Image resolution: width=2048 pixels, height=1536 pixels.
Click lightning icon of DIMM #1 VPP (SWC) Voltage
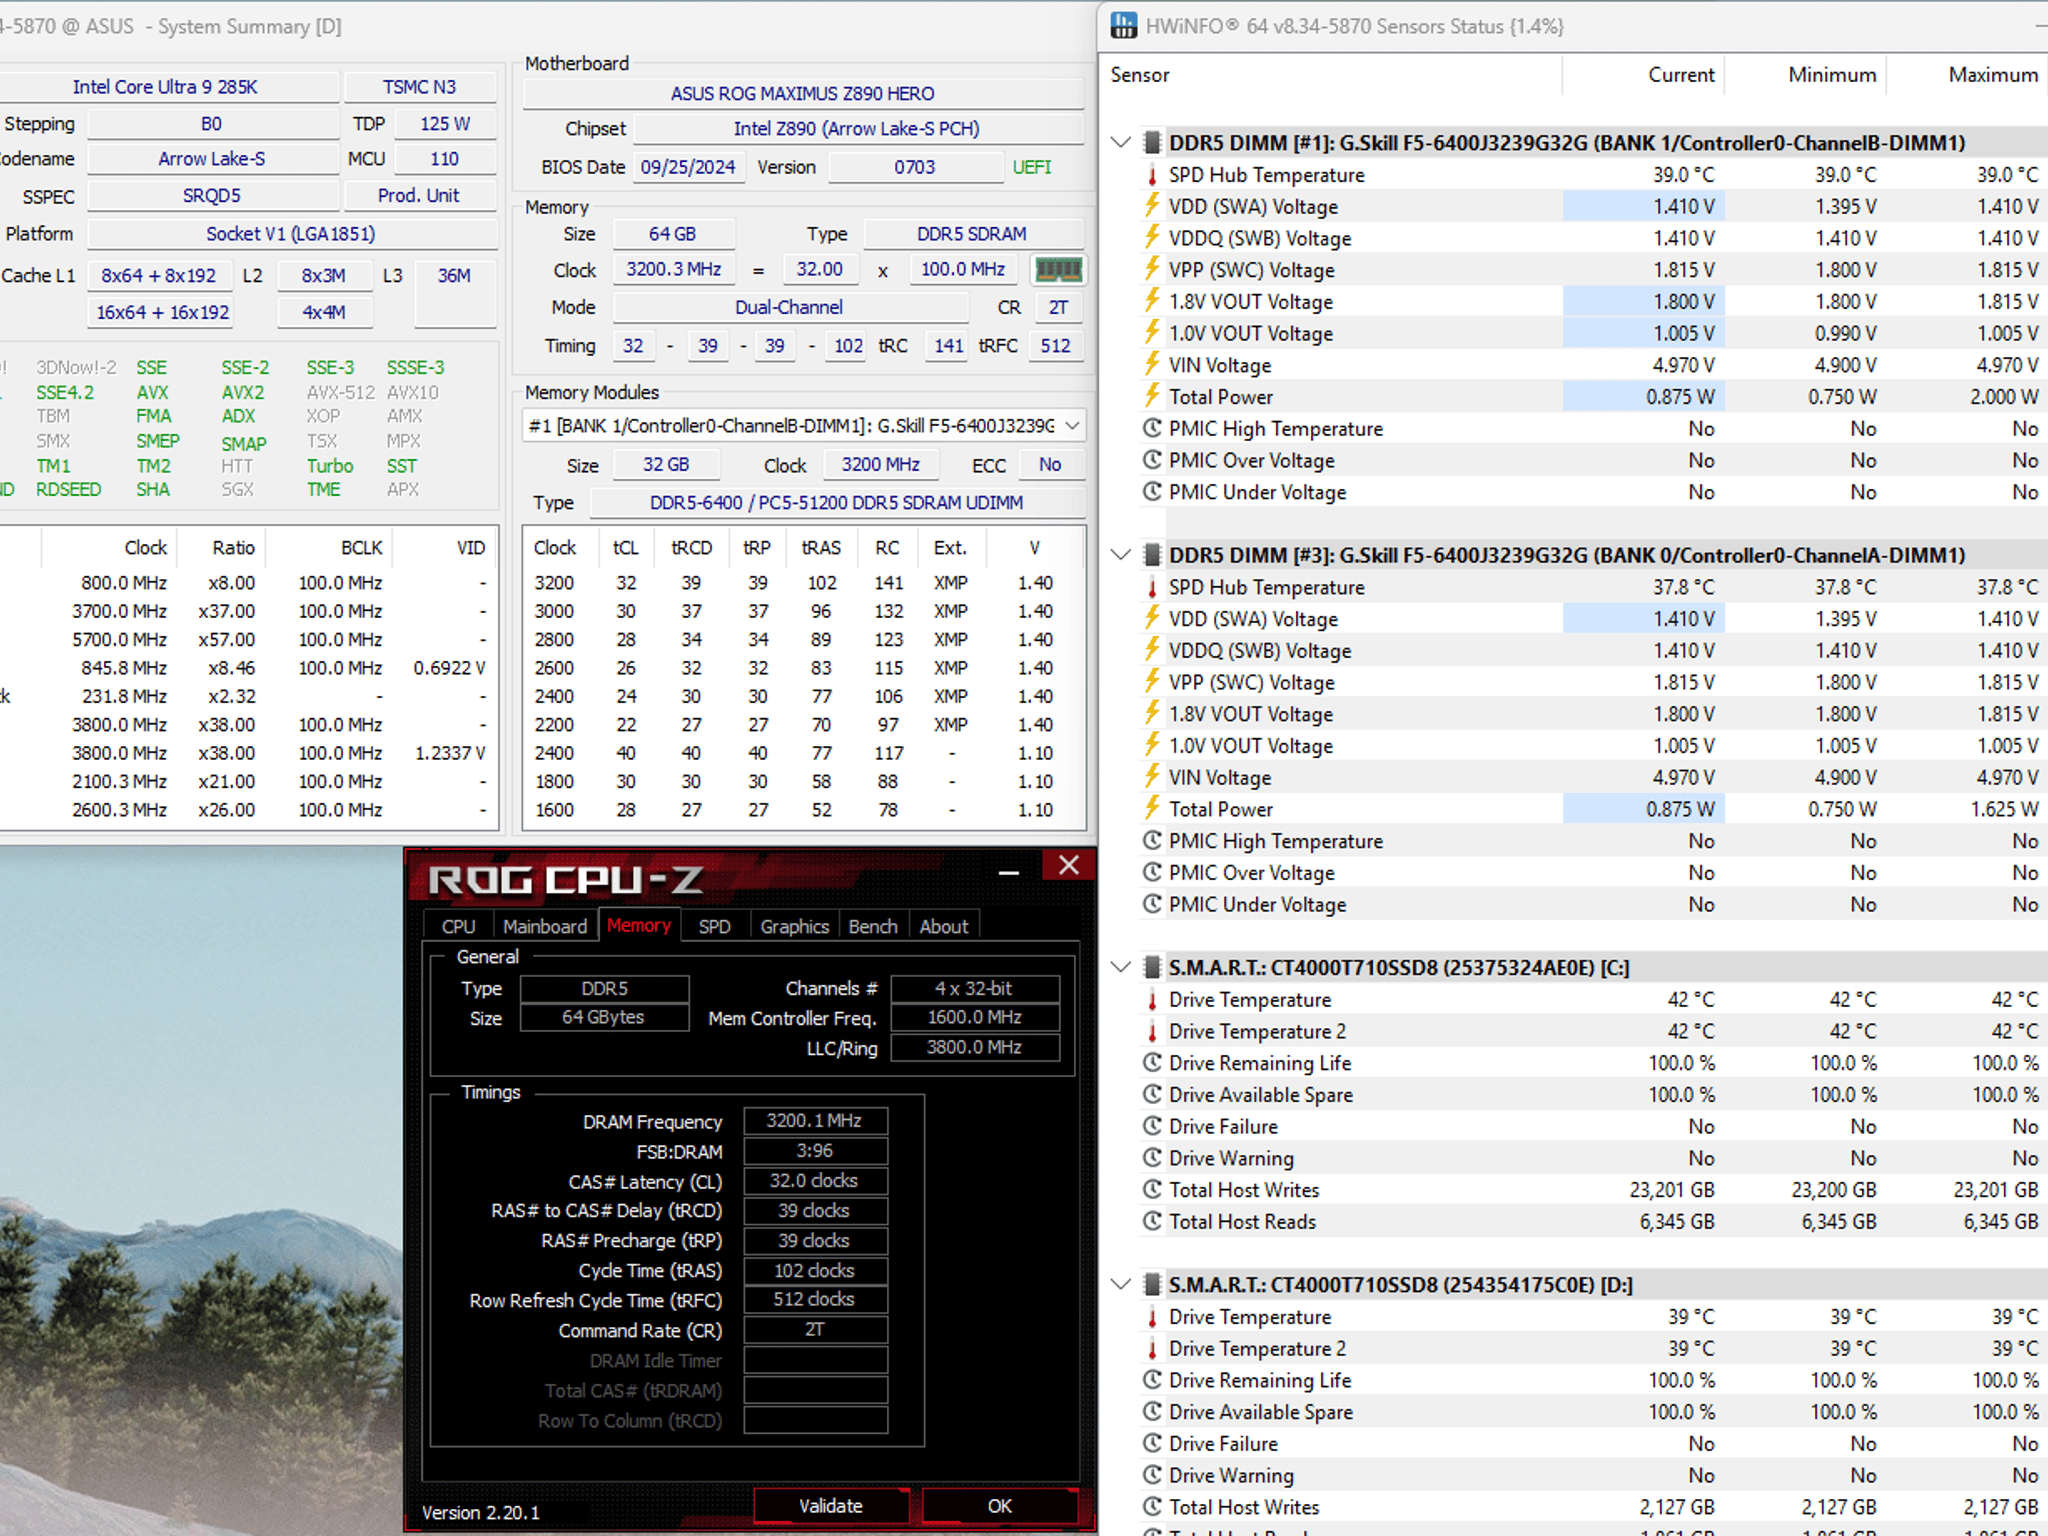tap(1152, 270)
